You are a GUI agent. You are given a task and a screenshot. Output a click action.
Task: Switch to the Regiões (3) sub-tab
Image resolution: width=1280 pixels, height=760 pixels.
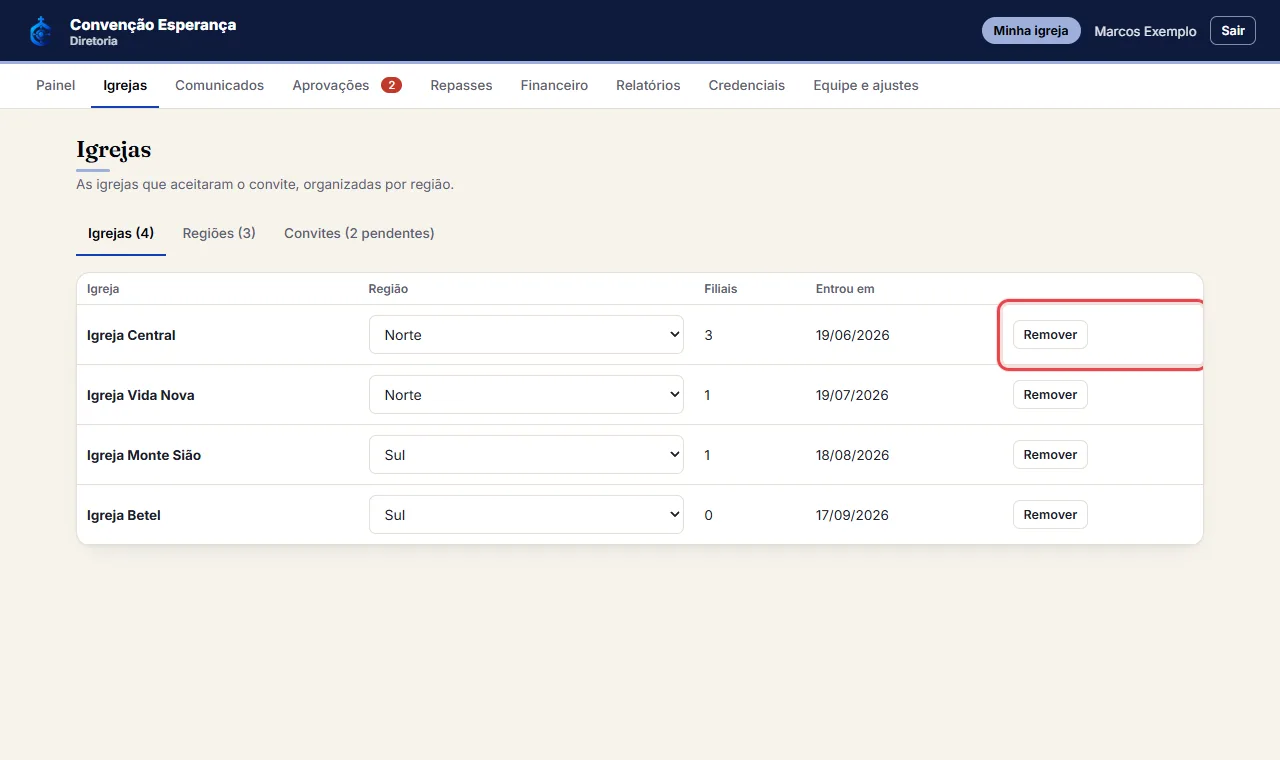(219, 233)
